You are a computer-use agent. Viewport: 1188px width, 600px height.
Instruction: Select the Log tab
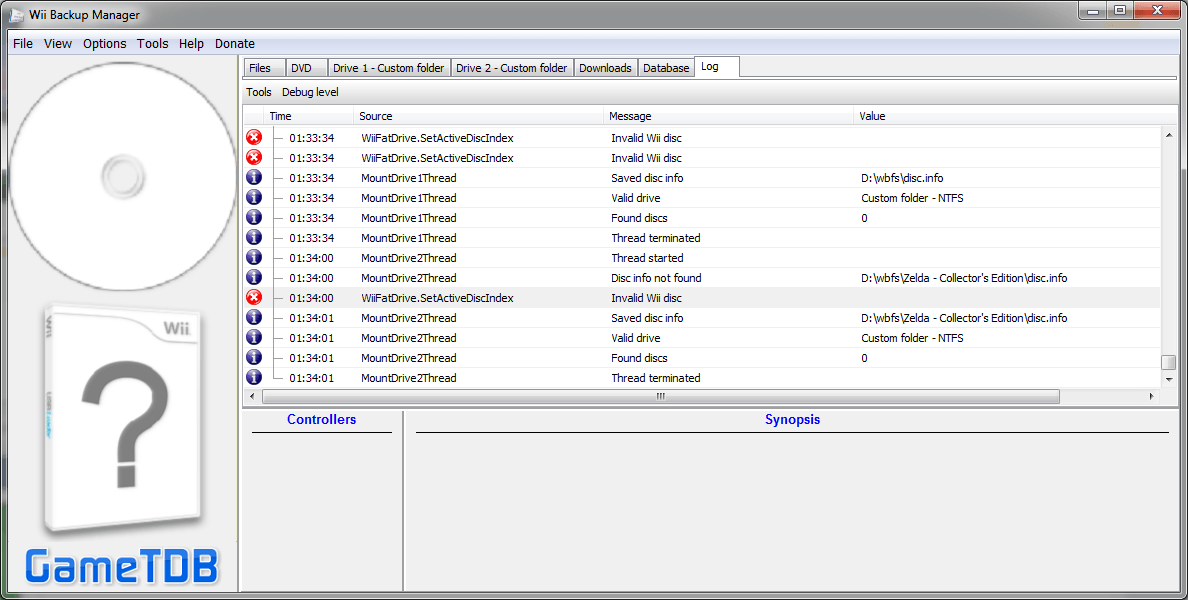click(x=717, y=67)
